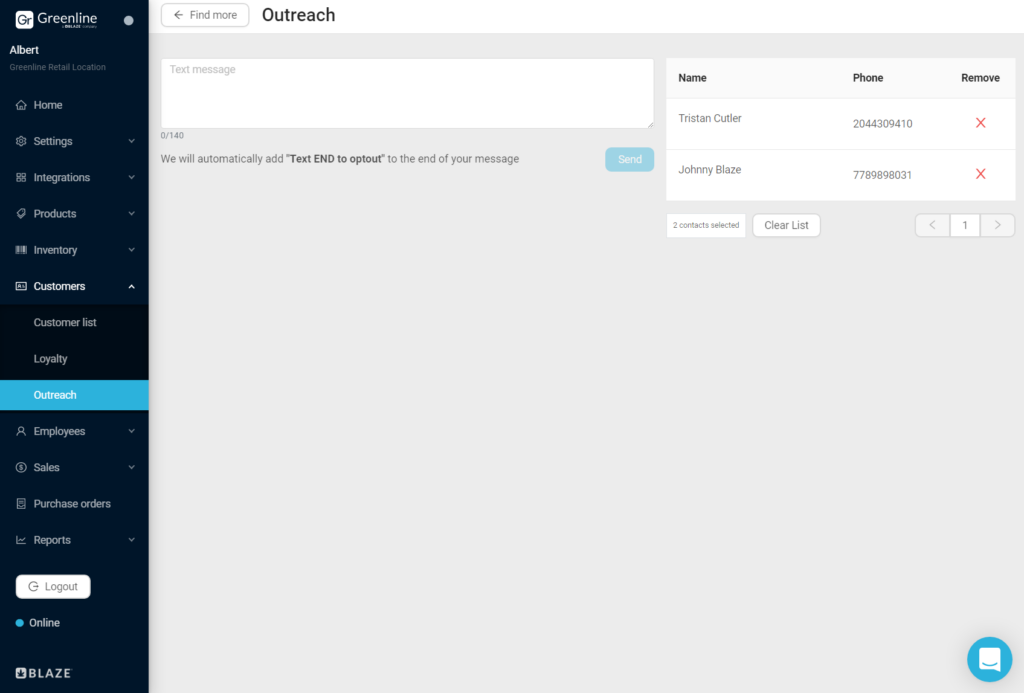Click the Products tag icon
The image size is (1024, 693).
(x=21, y=214)
